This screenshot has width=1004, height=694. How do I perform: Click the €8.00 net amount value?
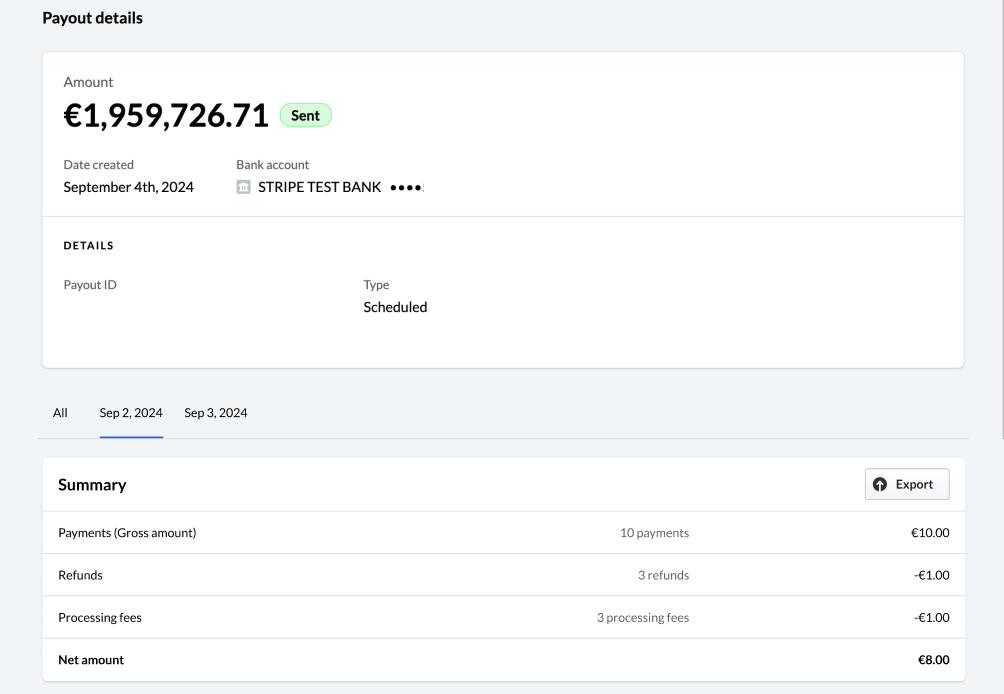coord(932,660)
